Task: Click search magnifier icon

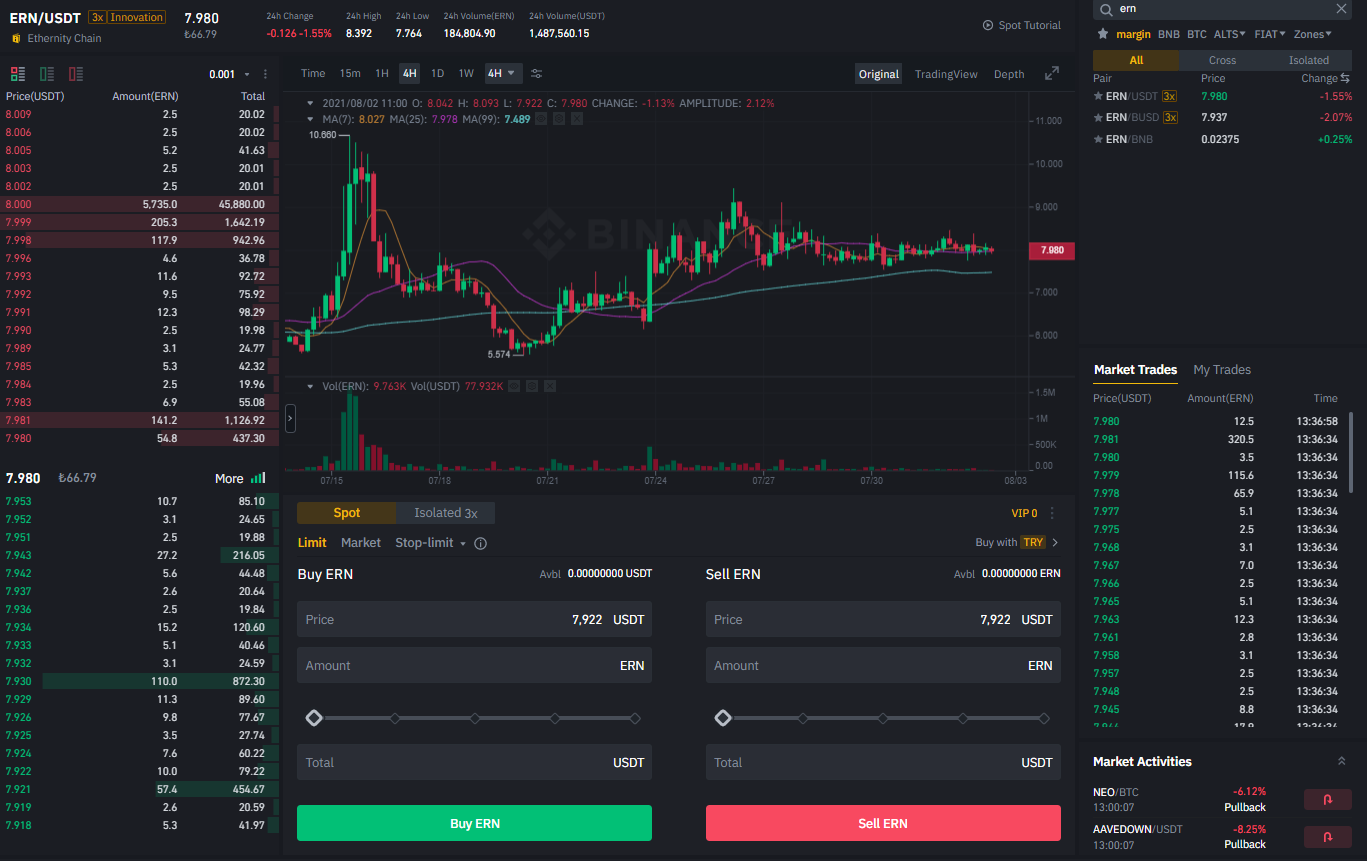Action: tap(1105, 8)
